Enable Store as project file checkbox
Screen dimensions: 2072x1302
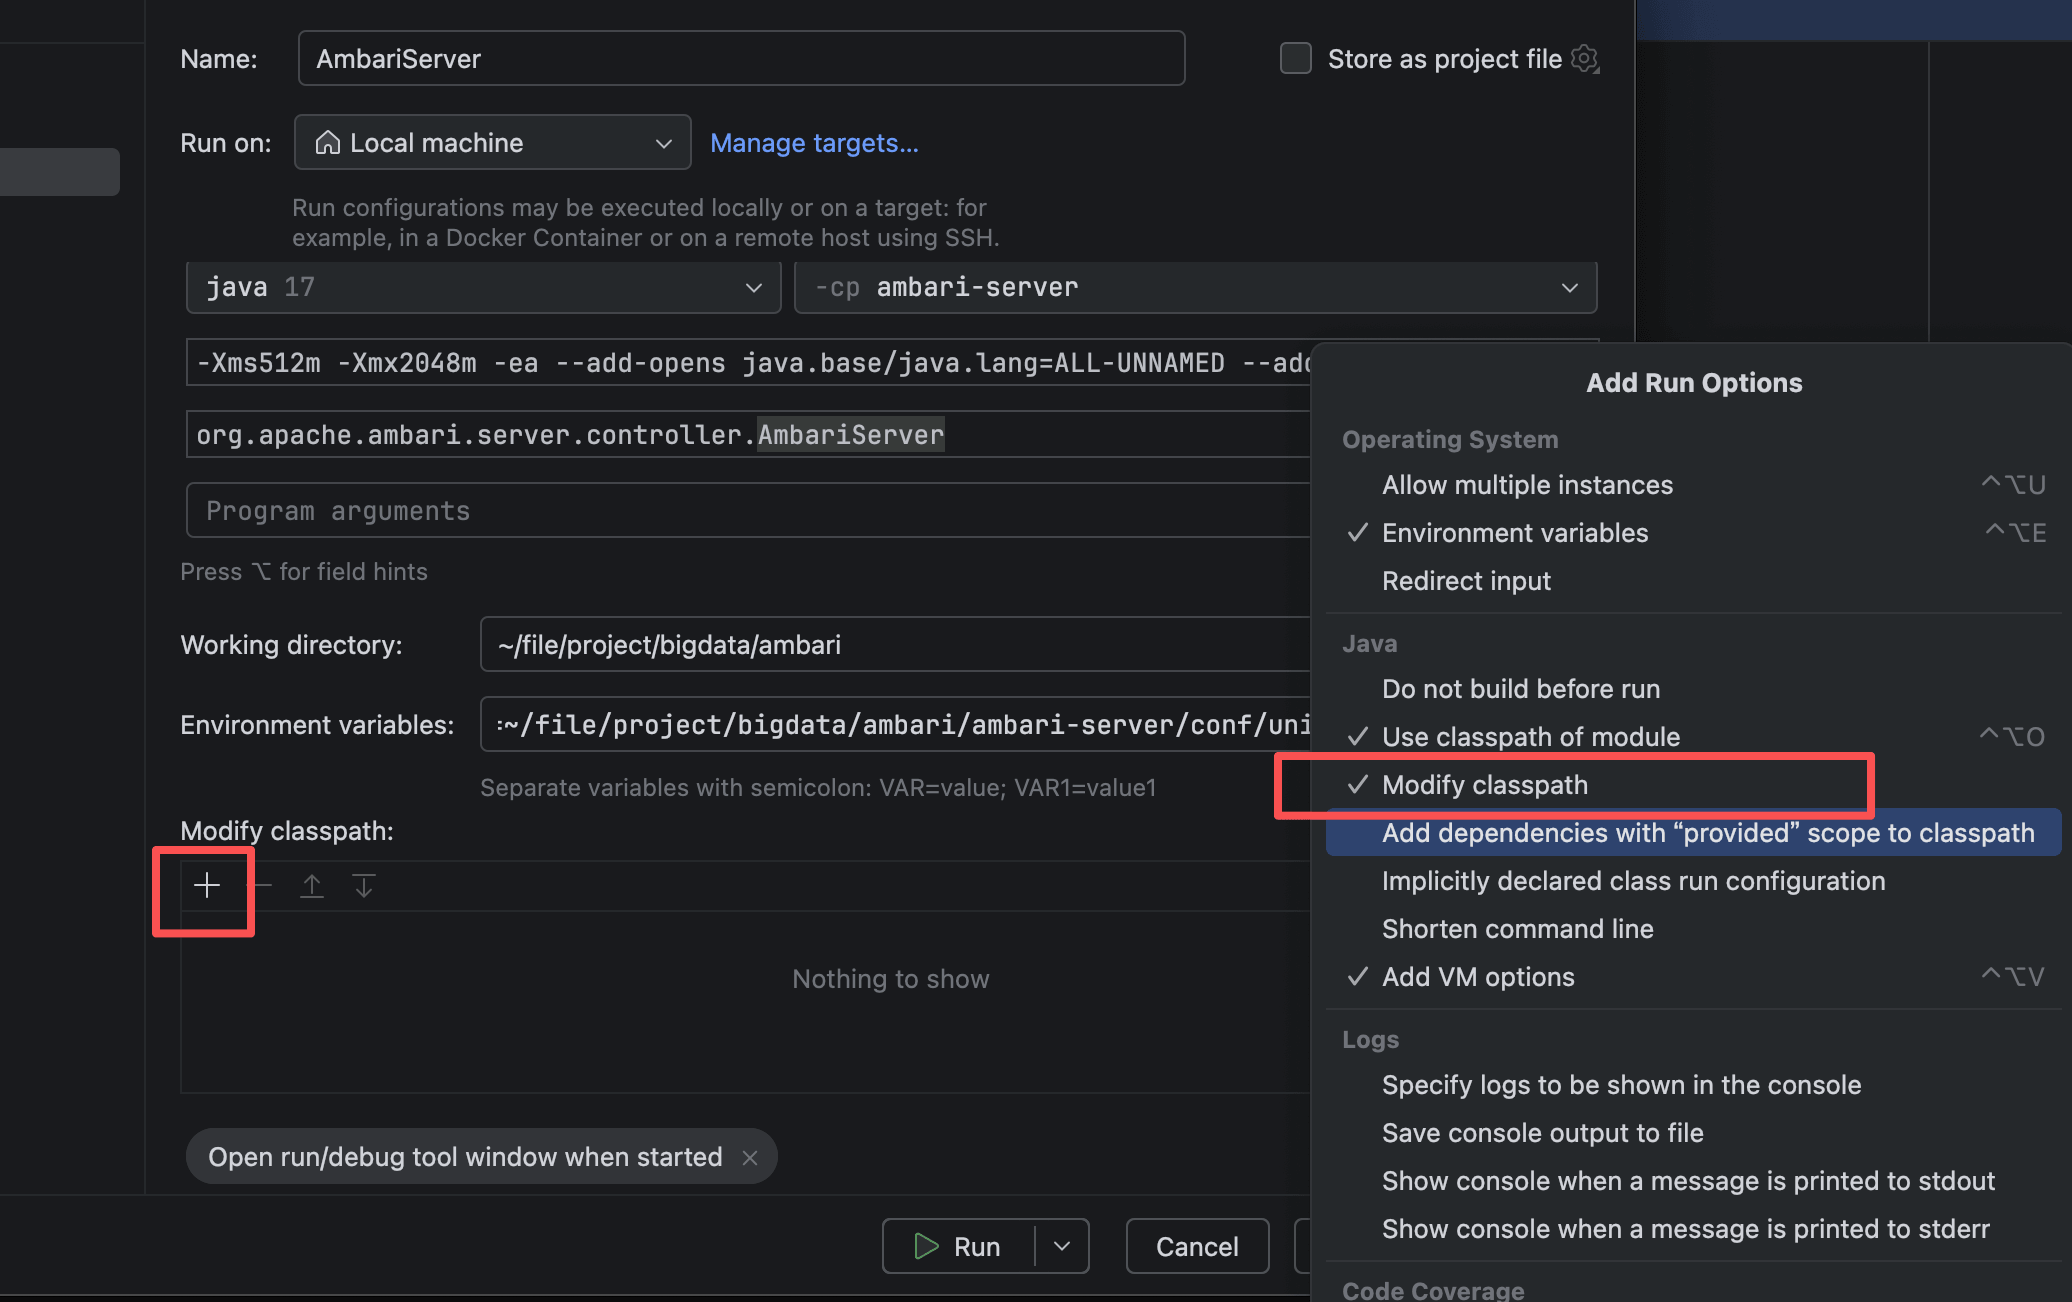(1296, 59)
